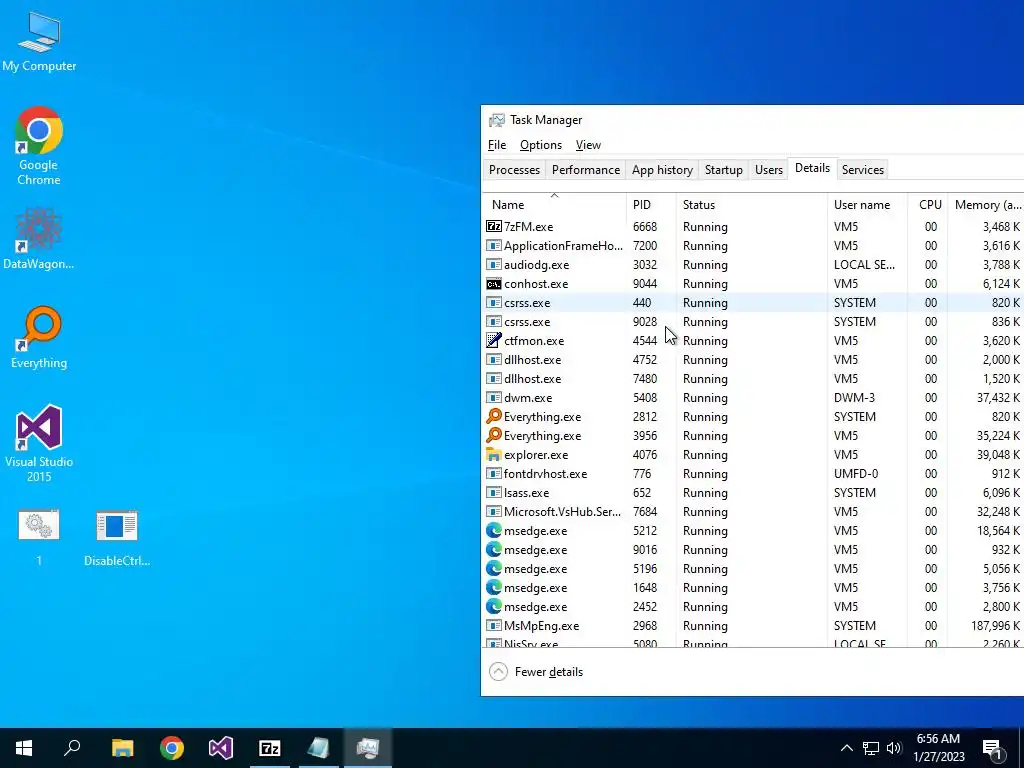Switch to Task Manager taskbar button
The height and width of the screenshot is (768, 1024).
368,748
